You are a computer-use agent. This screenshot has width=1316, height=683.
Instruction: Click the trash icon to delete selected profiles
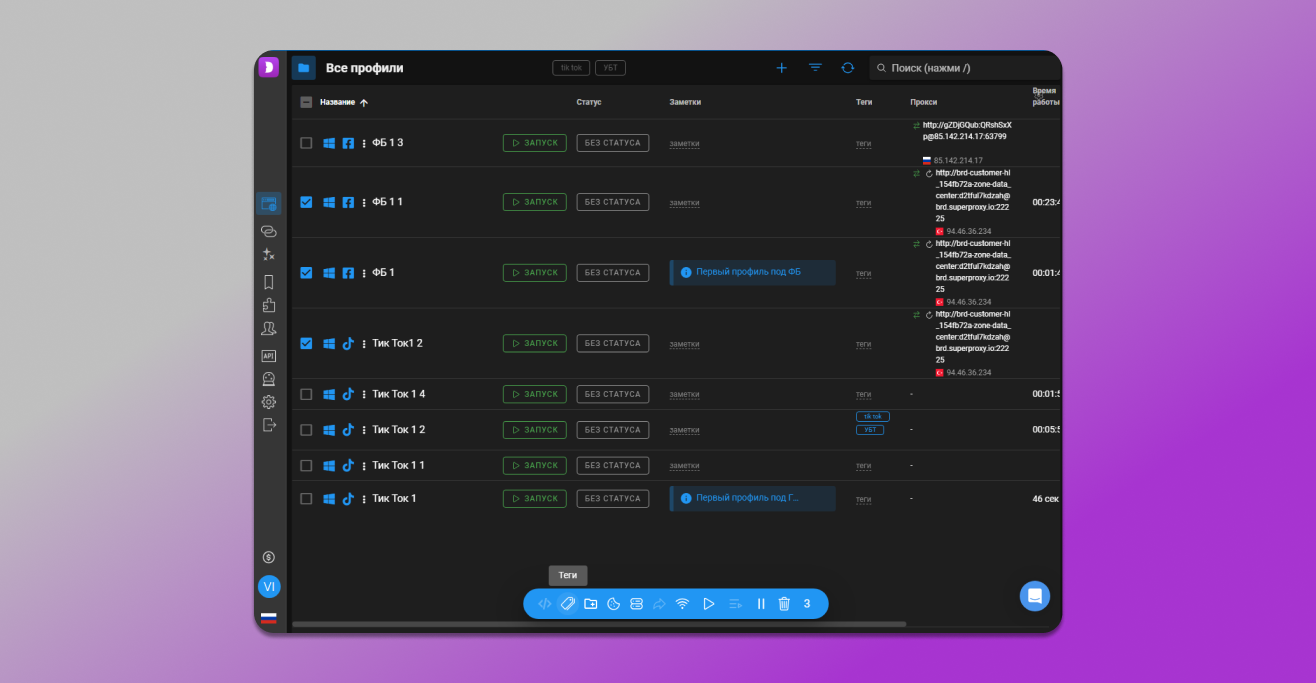784,604
